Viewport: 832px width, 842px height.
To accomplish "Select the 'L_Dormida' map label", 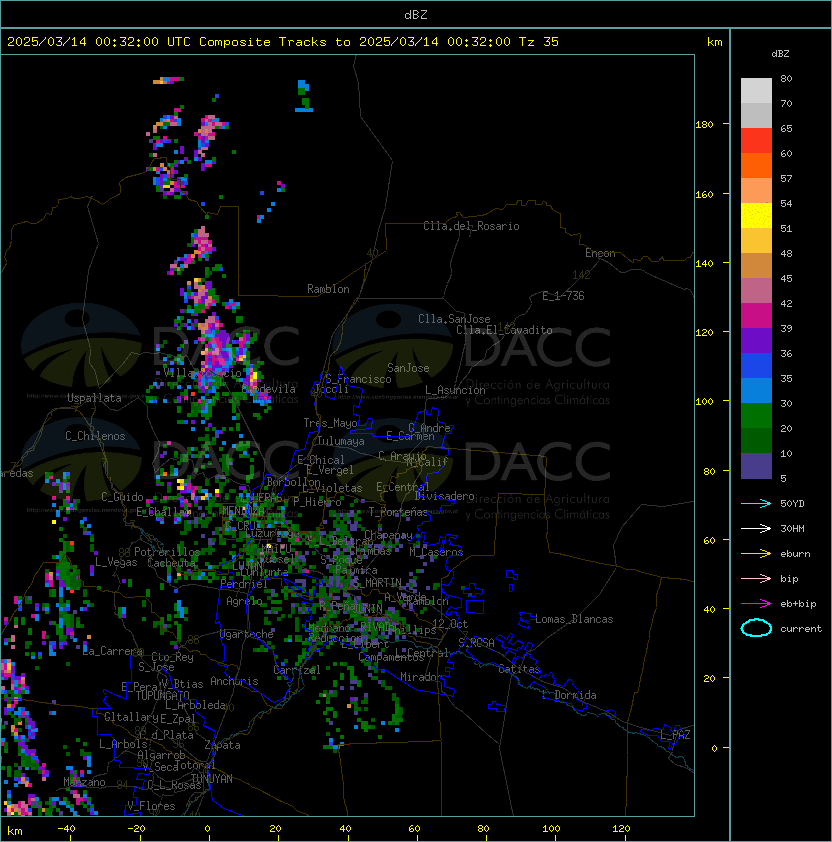I will coord(569,695).
